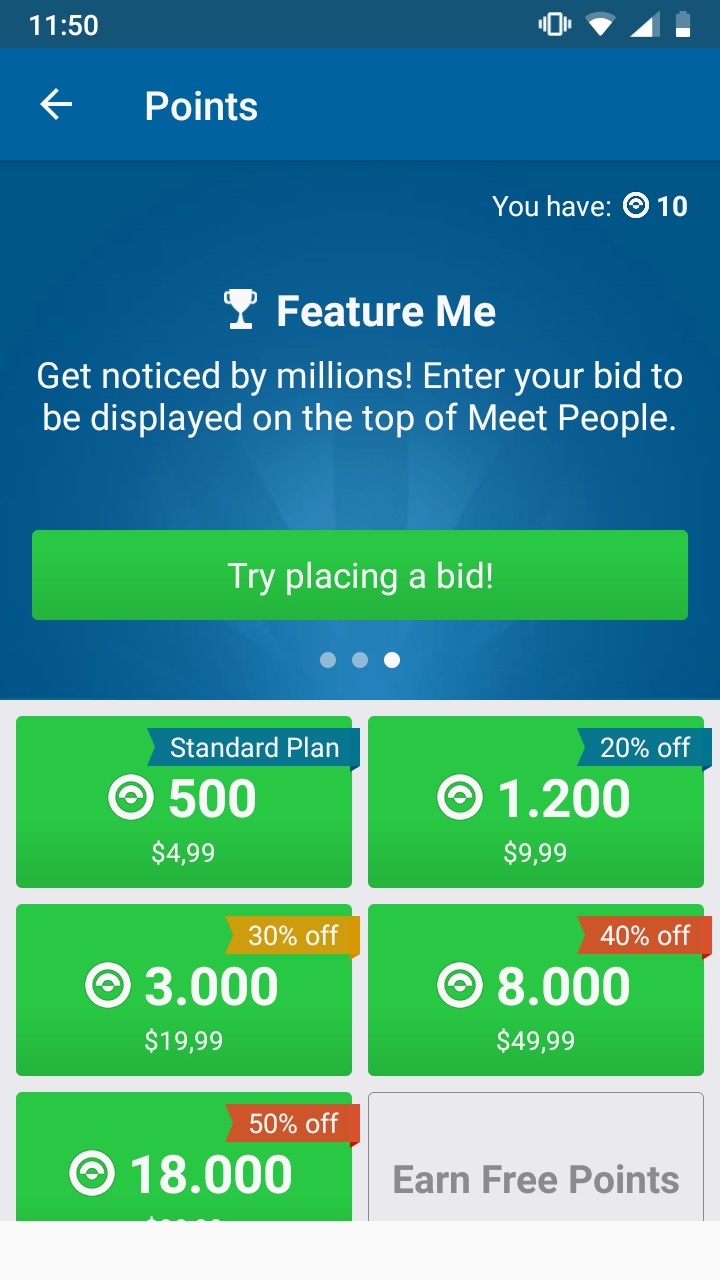720x1280 pixels.
Task: Buy the 500 points Standard Plan package
Action: (x=184, y=801)
